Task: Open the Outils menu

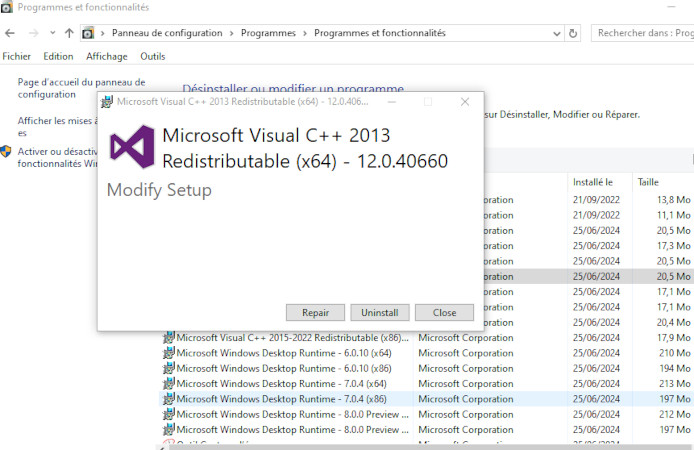Action: coord(153,56)
